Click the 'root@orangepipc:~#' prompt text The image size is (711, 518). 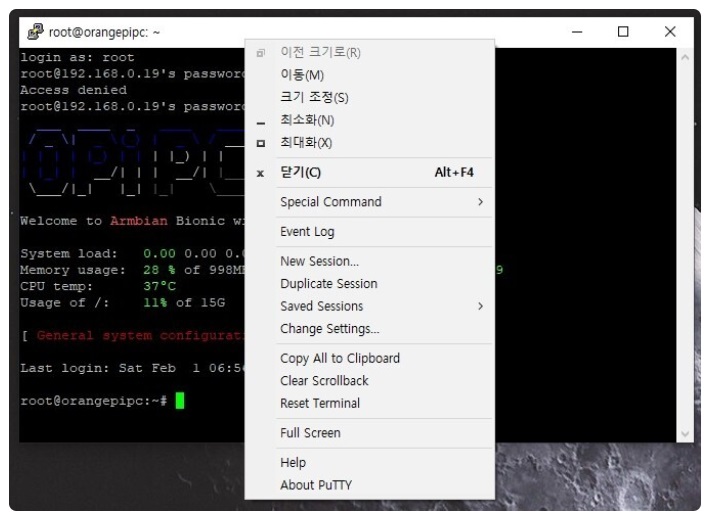coord(93,401)
